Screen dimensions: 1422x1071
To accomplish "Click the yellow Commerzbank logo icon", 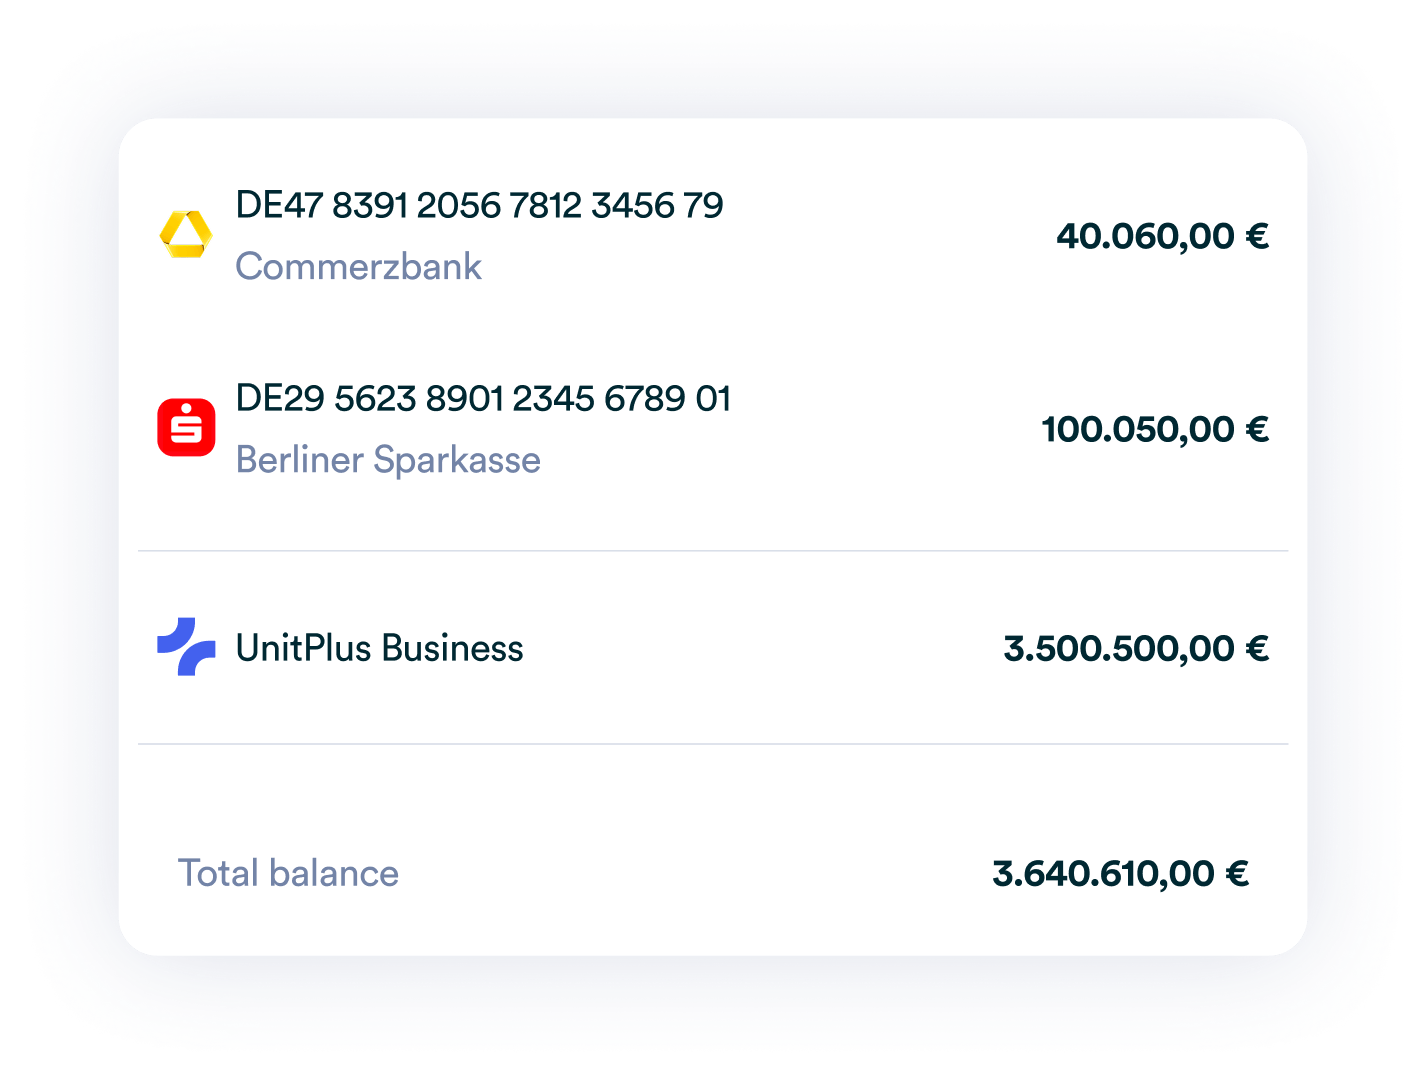I will tap(186, 235).
